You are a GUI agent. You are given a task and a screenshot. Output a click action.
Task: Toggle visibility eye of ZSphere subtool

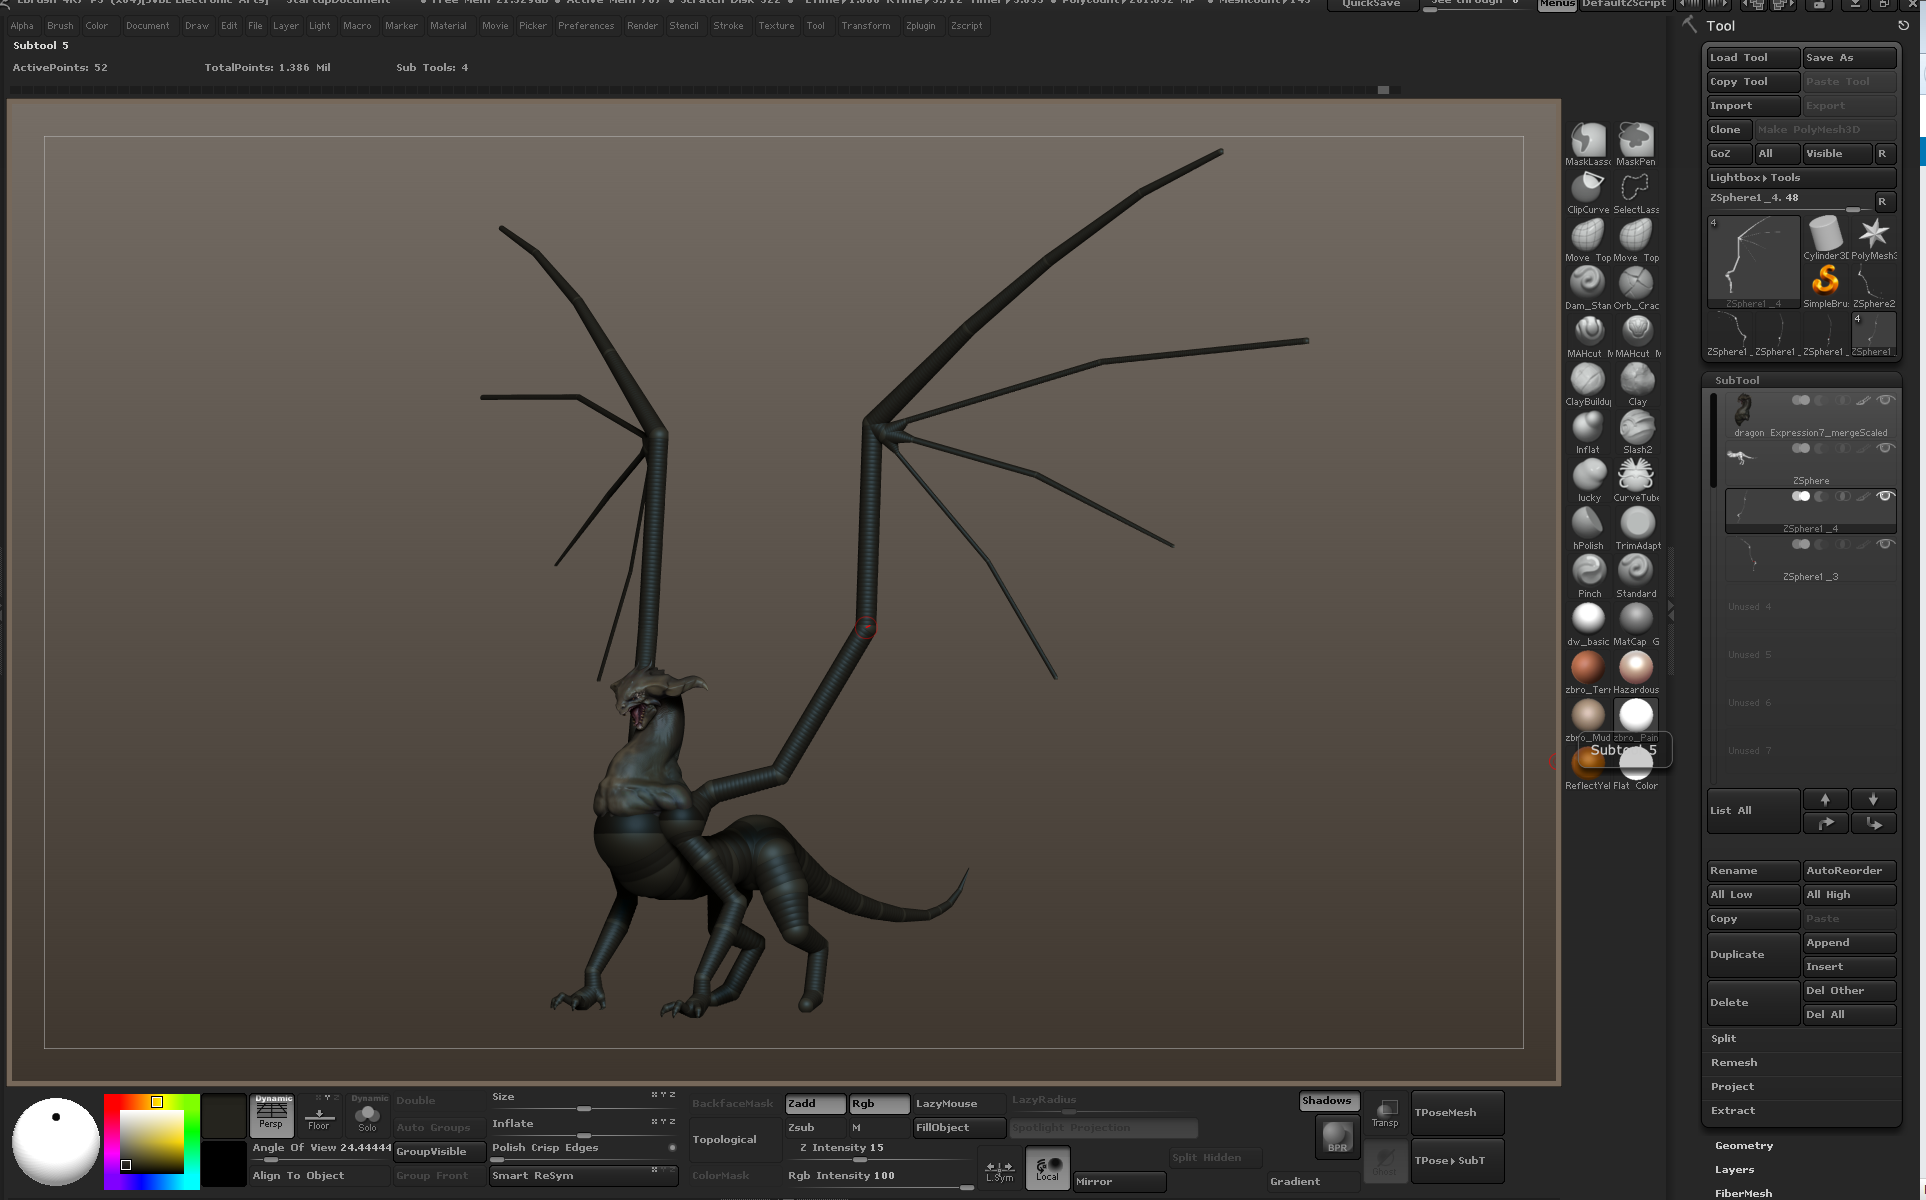pyautogui.click(x=1885, y=448)
